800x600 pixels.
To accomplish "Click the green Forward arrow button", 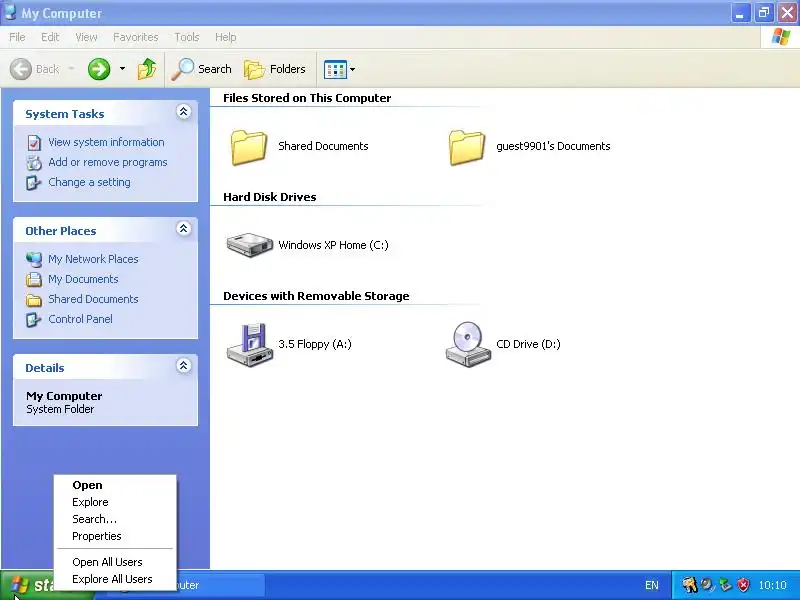I will pos(99,69).
